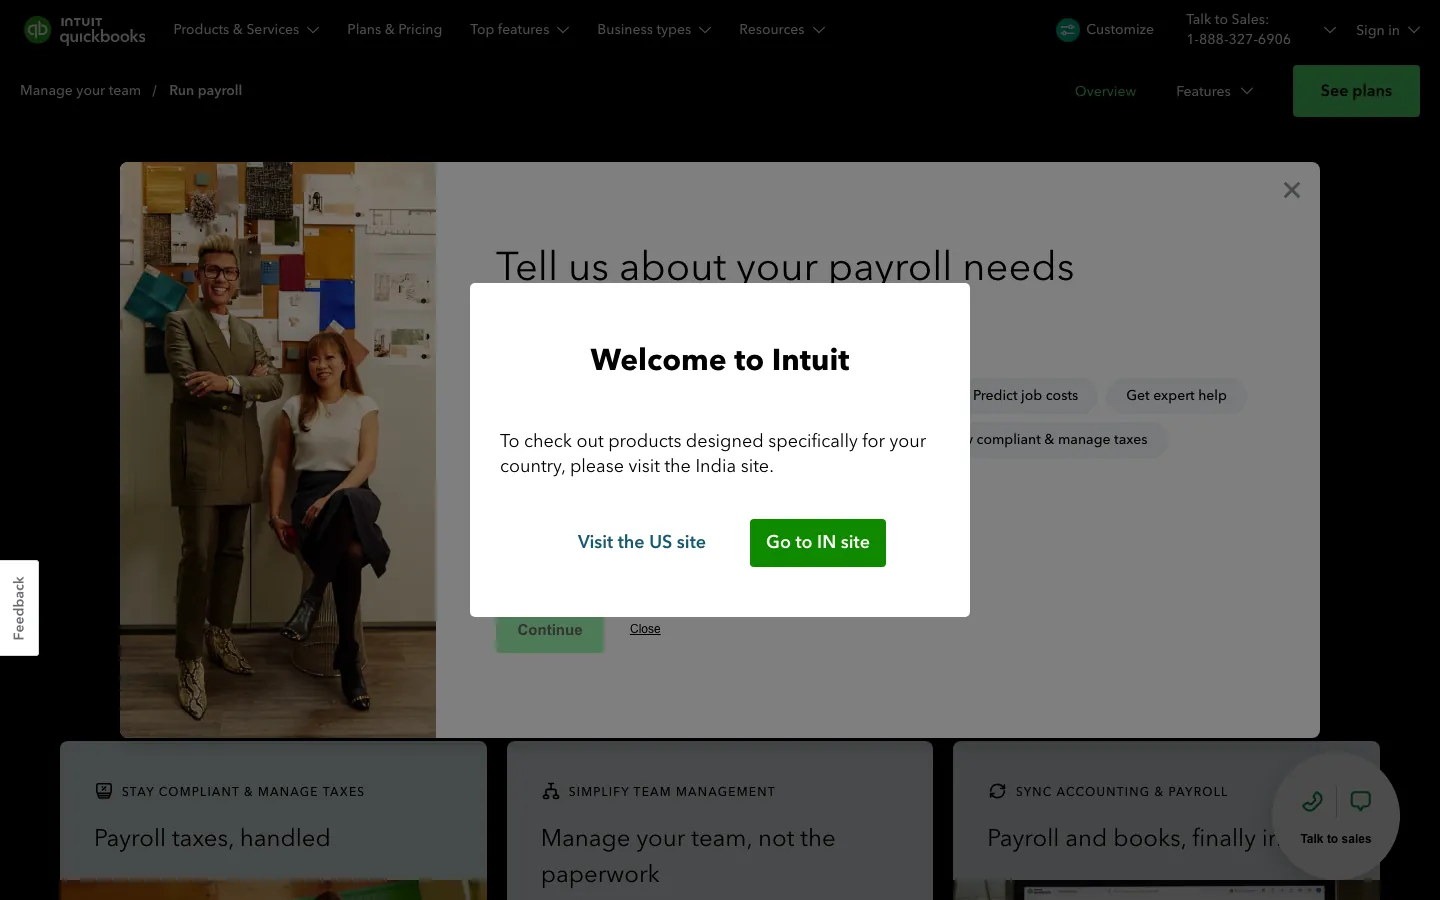
Task: Click the Payroll taxes, handled card heading
Action: (212, 838)
